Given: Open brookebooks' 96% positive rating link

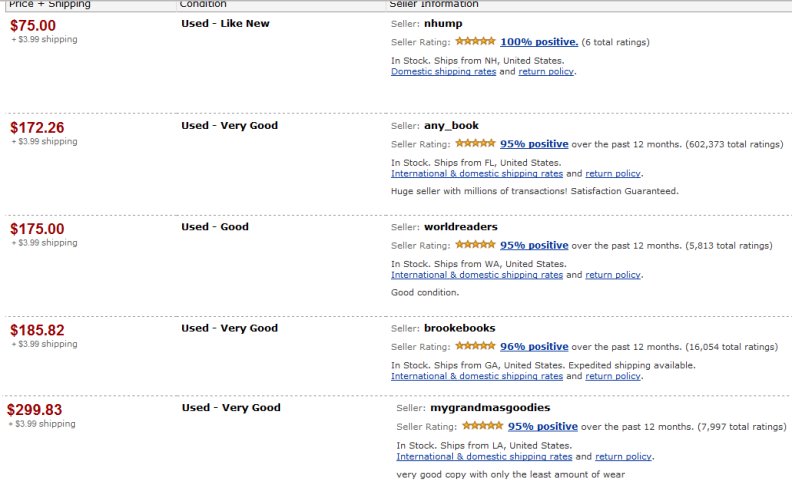Looking at the screenshot, I should (x=534, y=347).
